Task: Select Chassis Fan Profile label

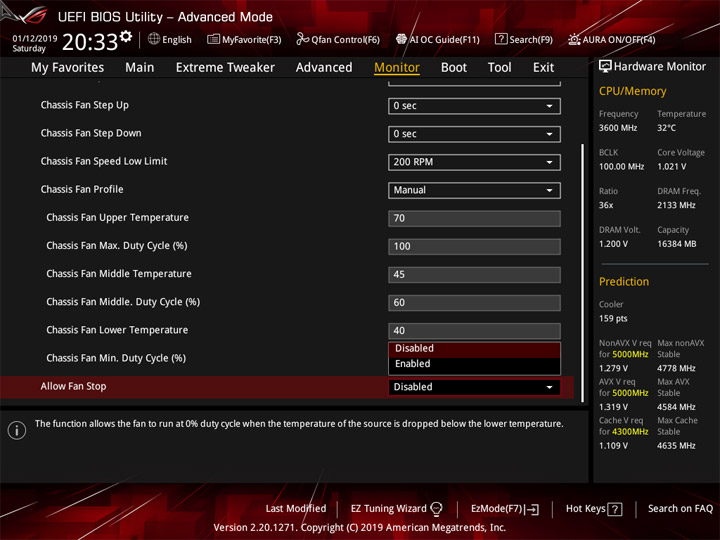Action: [82, 190]
